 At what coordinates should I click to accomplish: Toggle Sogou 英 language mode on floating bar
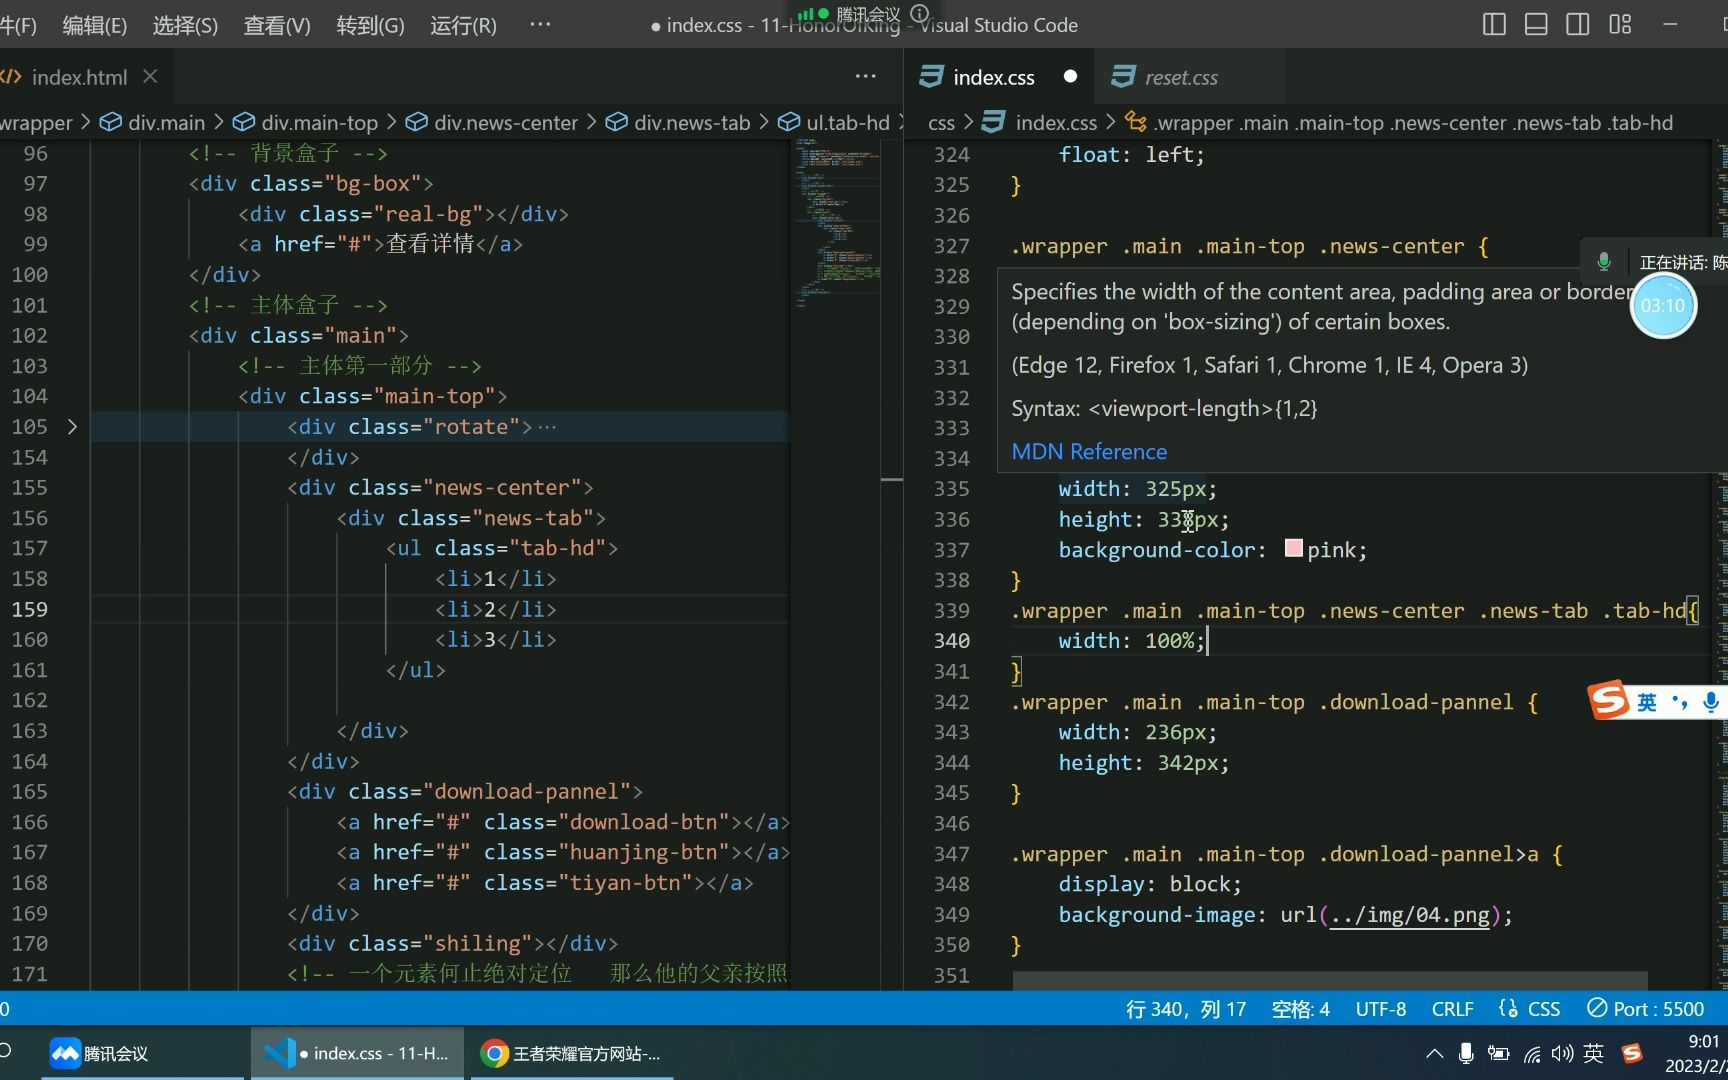[x=1646, y=702]
